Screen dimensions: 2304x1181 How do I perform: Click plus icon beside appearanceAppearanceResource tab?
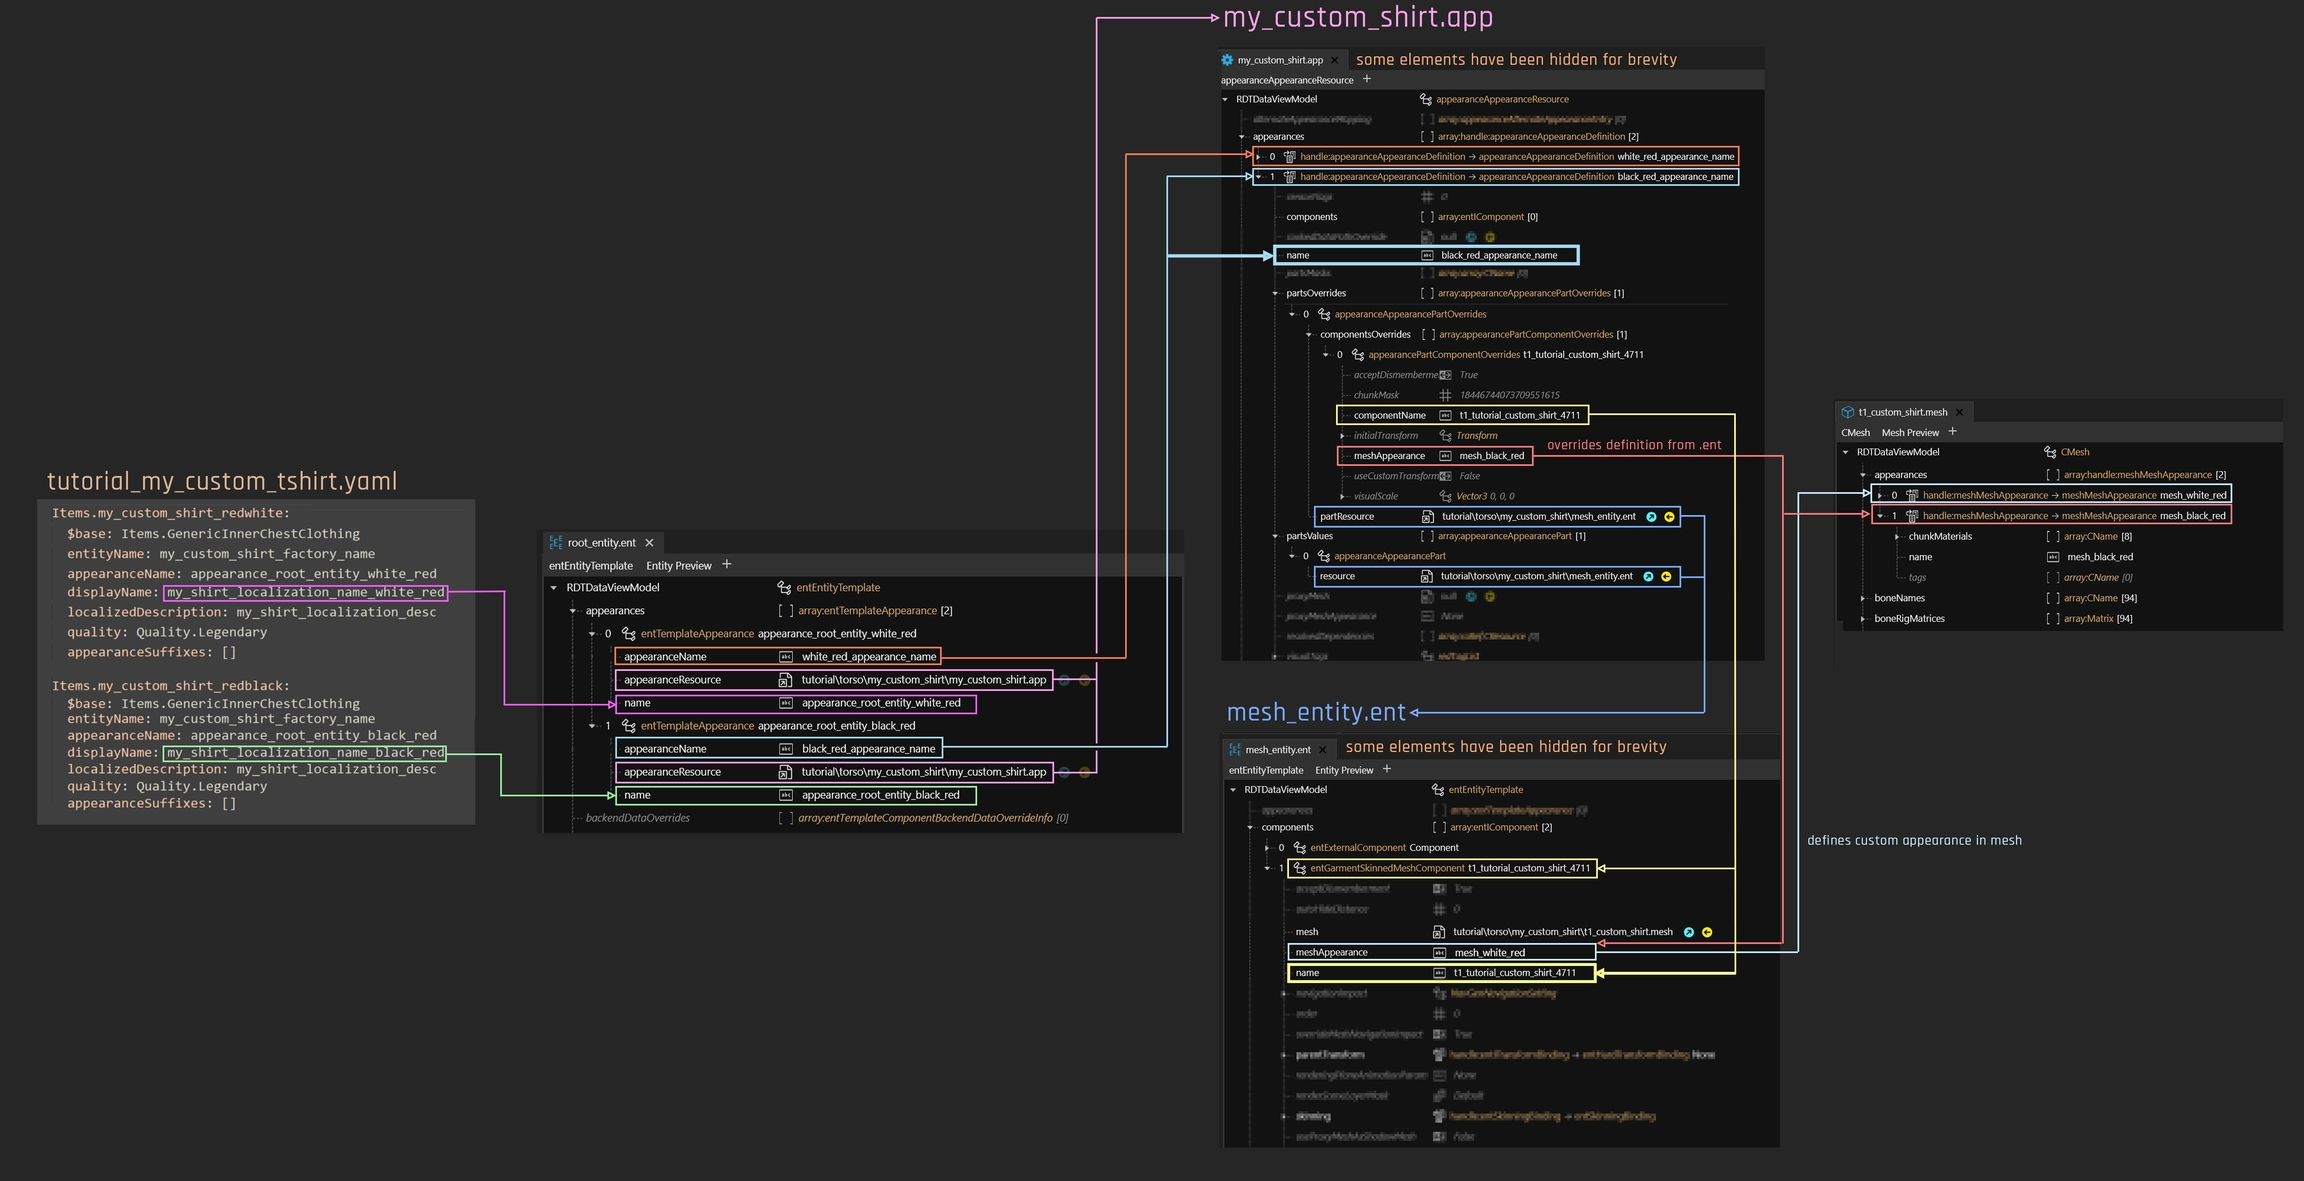click(1367, 80)
